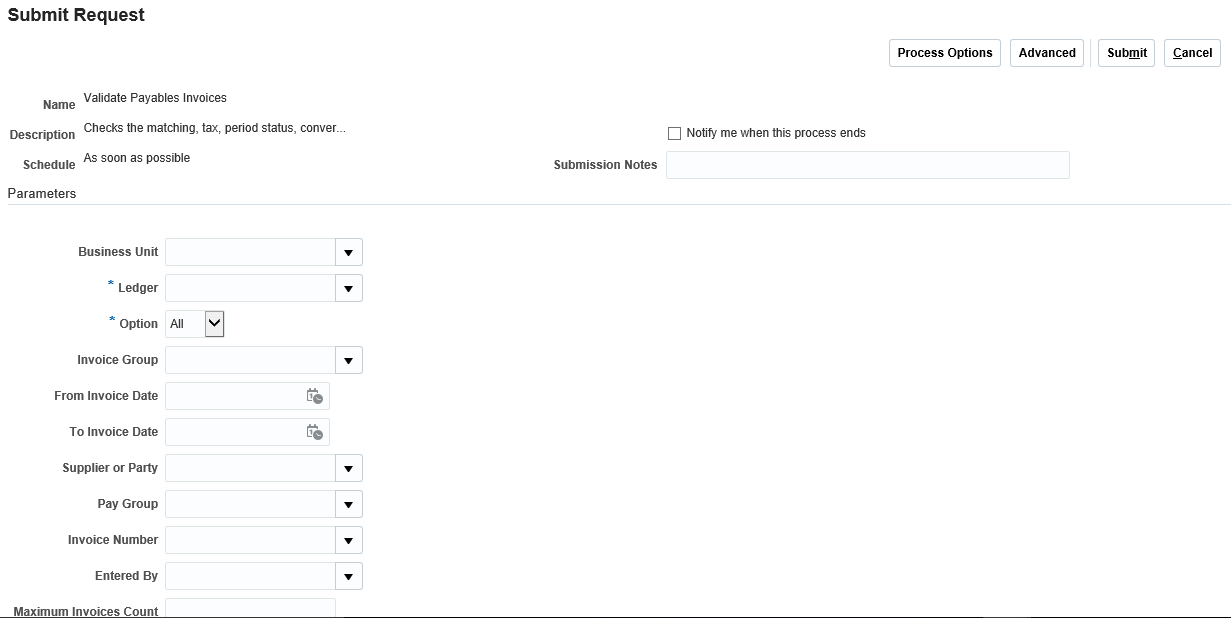The height and width of the screenshot is (618, 1231).
Task: Click the Process Options button
Action: (x=943, y=52)
